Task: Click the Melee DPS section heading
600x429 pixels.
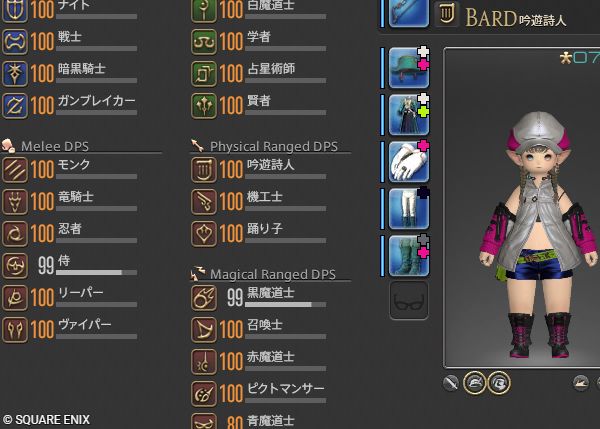Action: (55, 146)
